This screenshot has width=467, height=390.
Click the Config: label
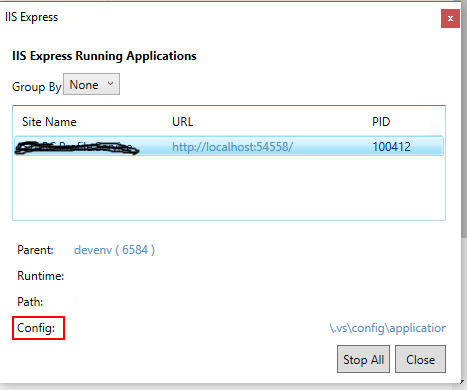(36, 328)
